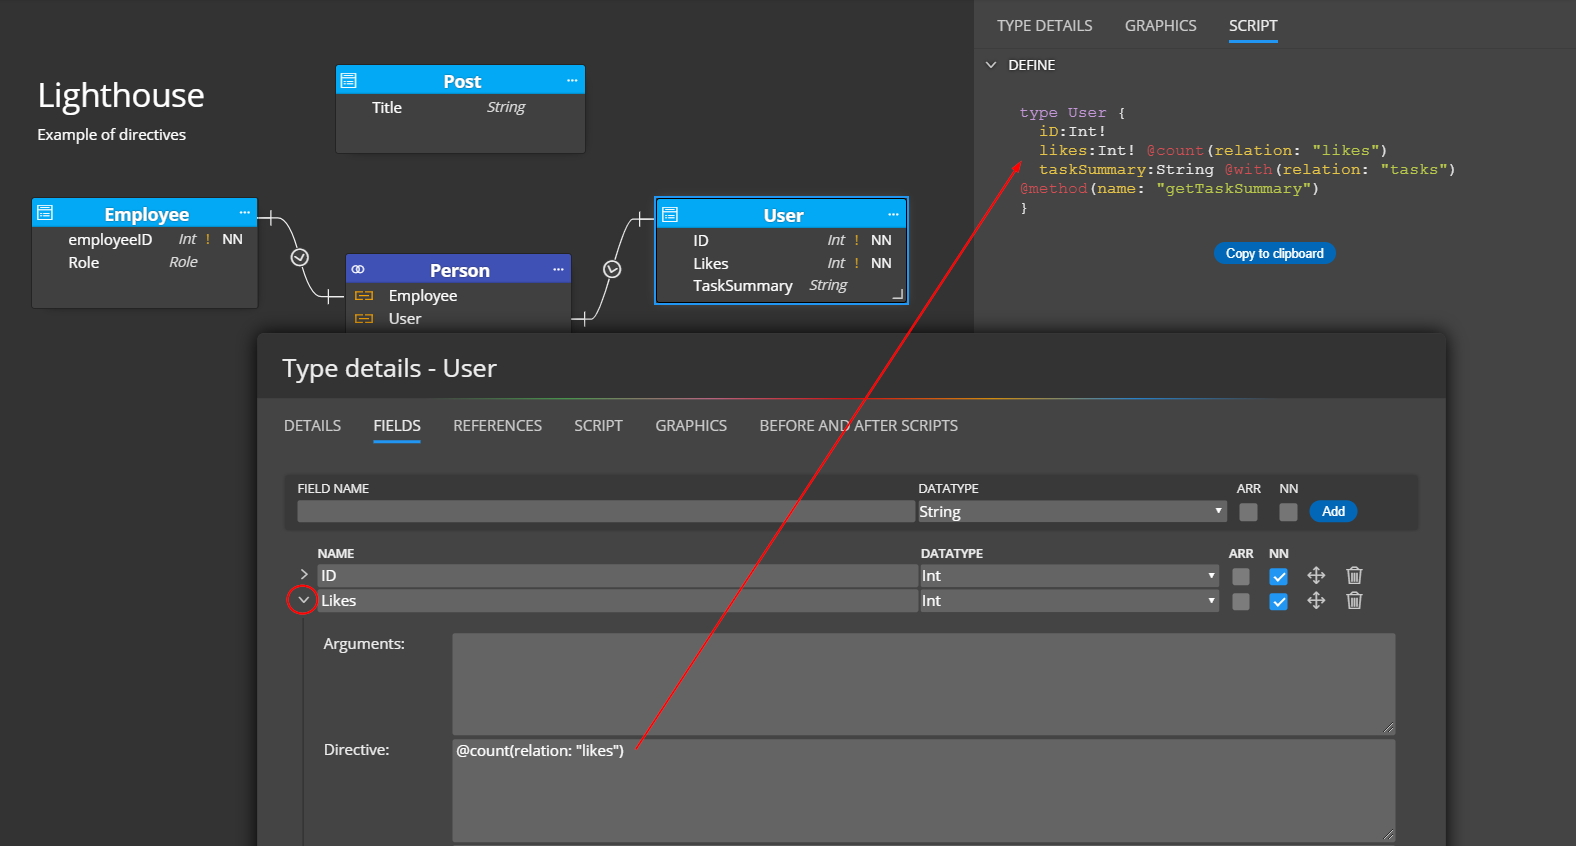Click the link icon beside Employee in Person
Image resolution: width=1576 pixels, height=846 pixels.
point(364,296)
